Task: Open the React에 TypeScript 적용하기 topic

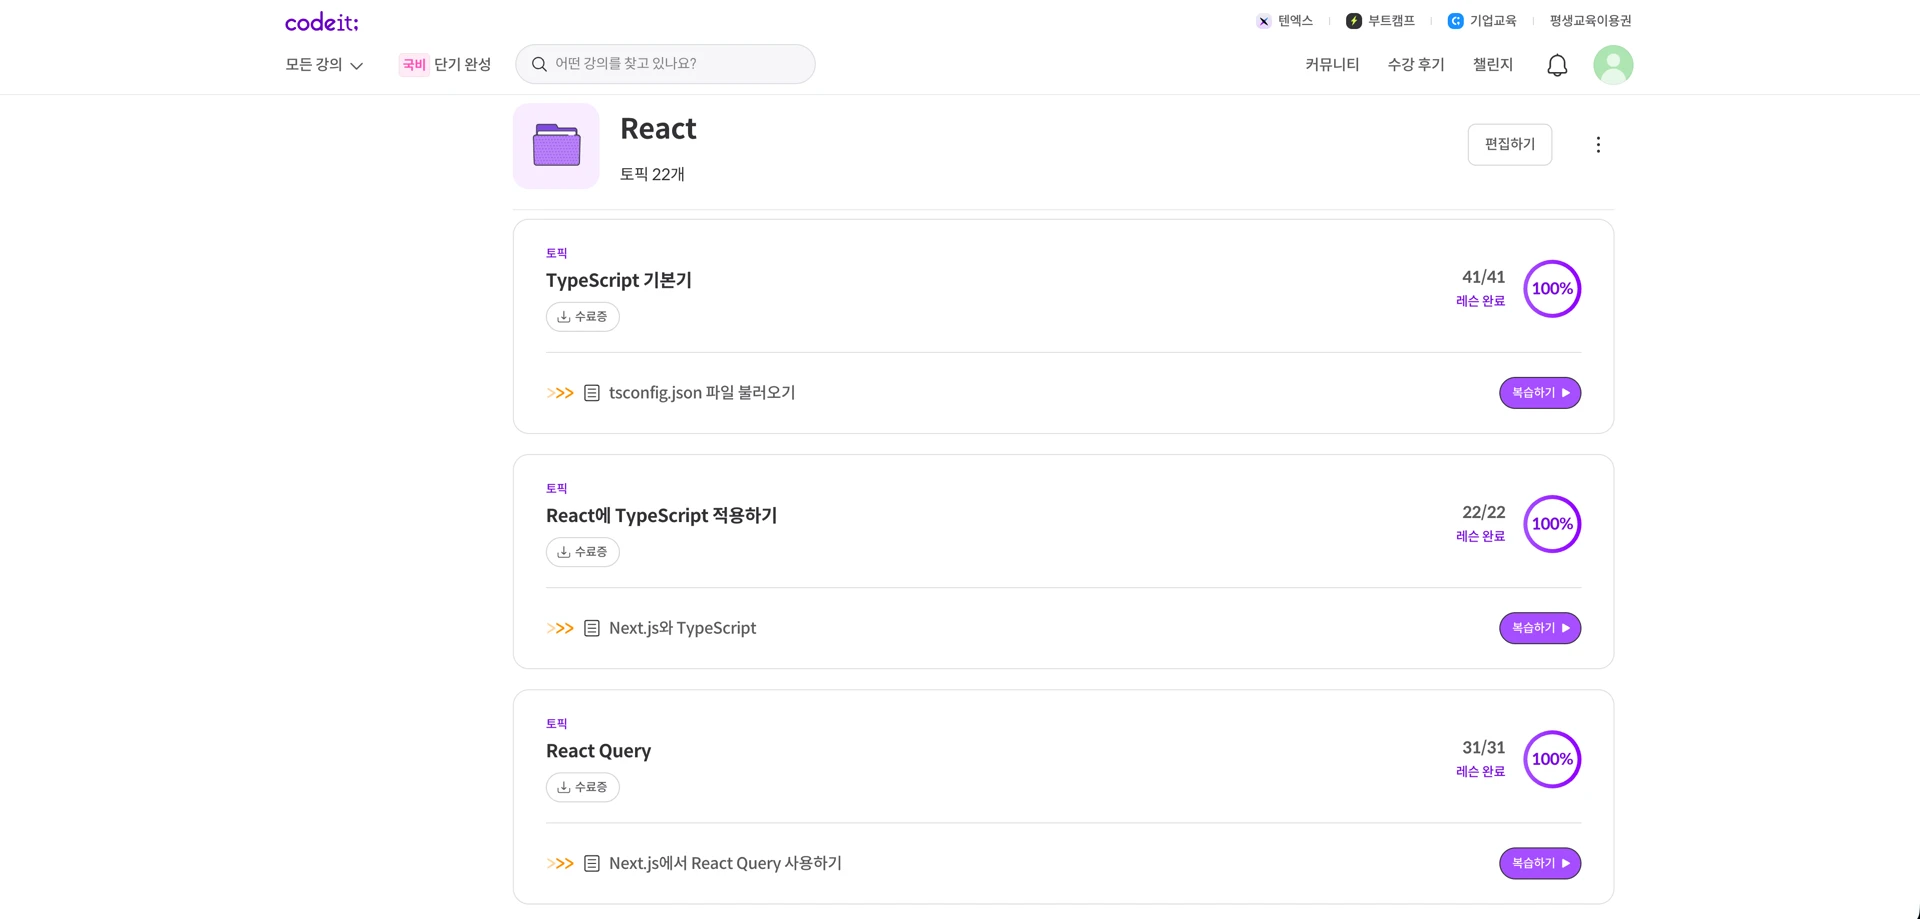Action: 661,516
